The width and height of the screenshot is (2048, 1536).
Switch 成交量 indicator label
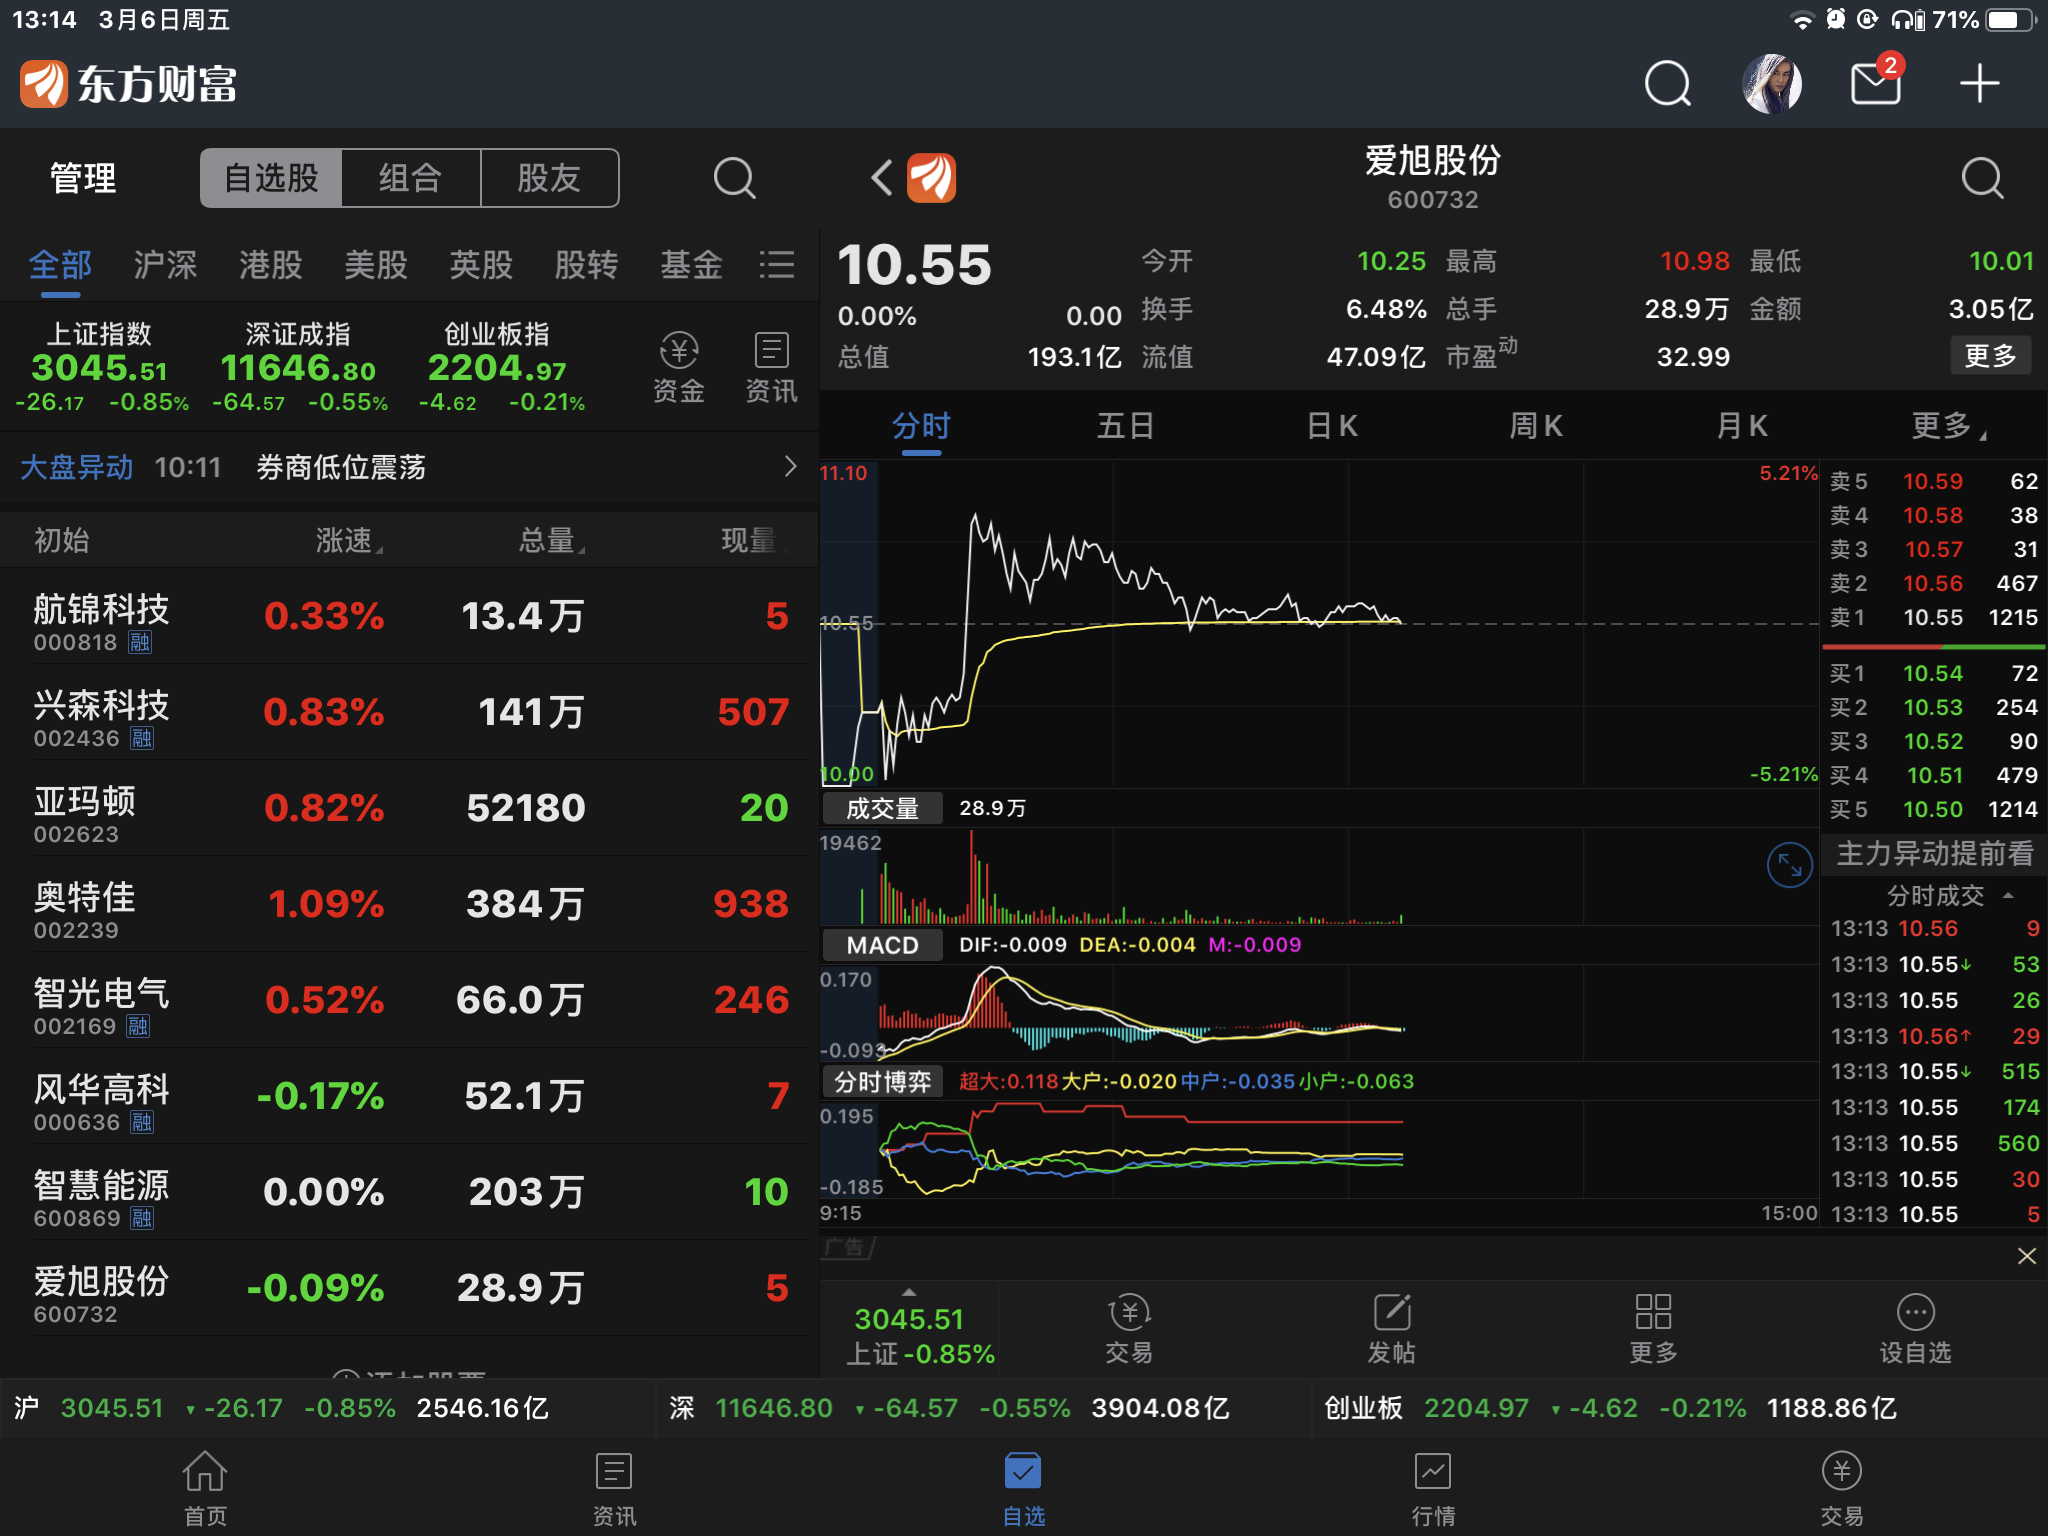click(x=882, y=808)
